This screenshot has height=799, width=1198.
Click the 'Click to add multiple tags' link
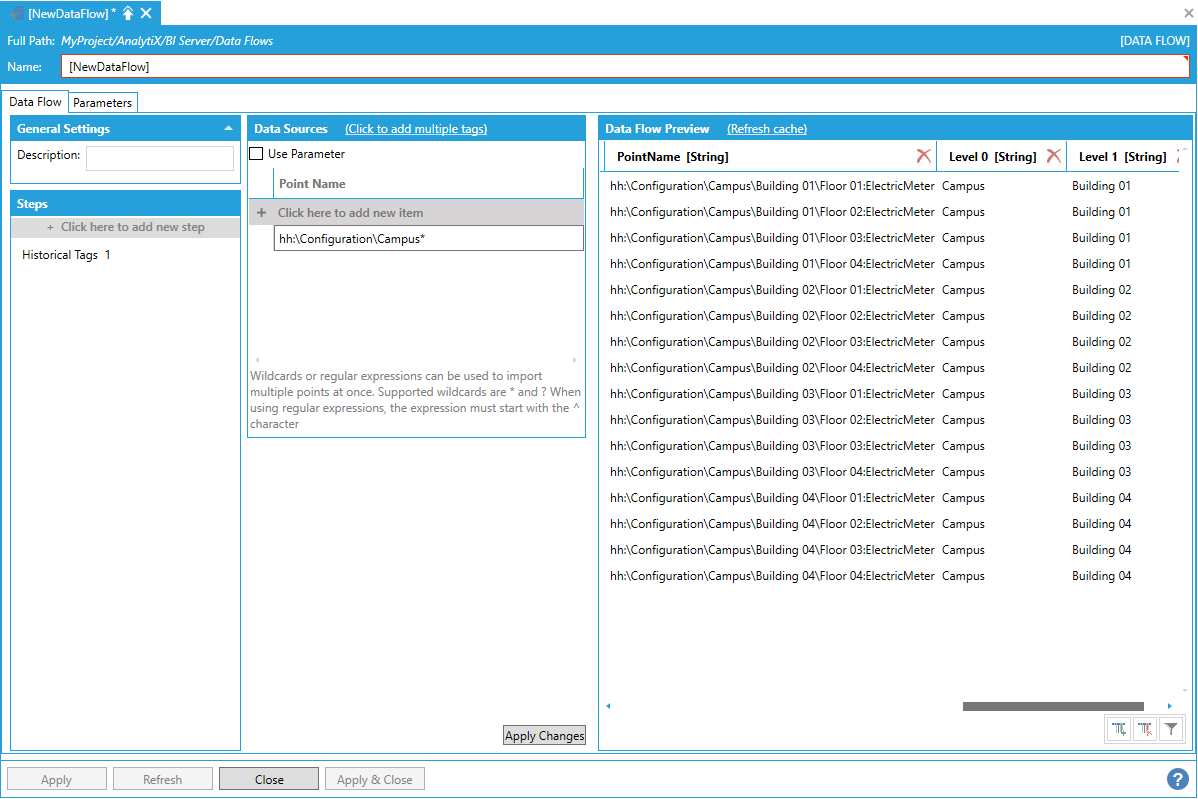[x=416, y=129]
